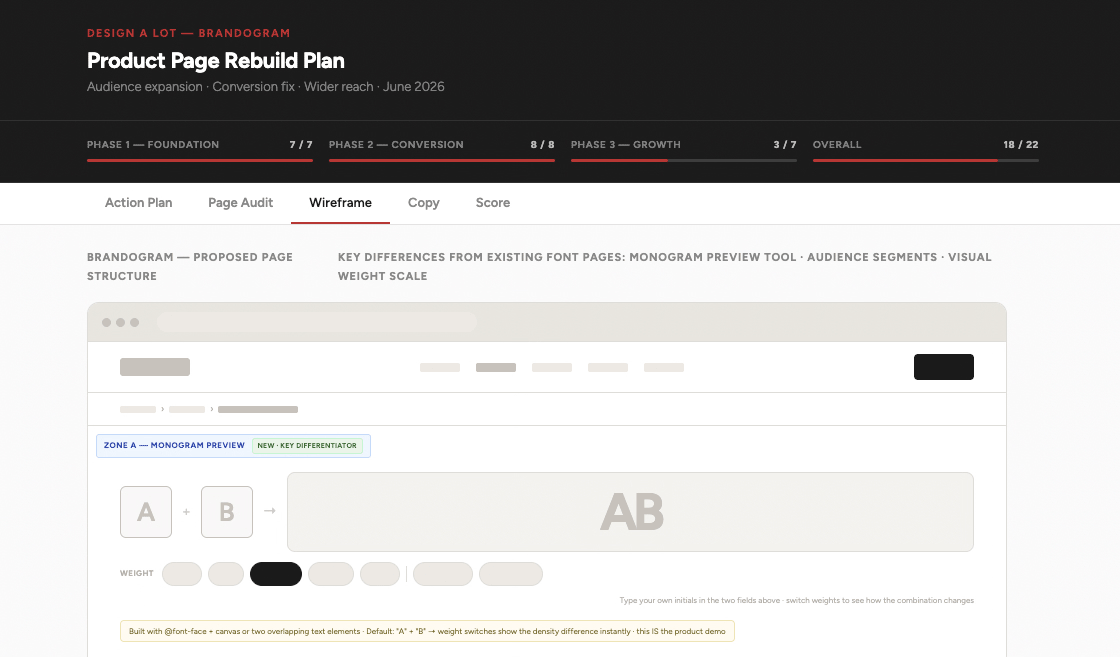
Task: Click the WEIGHT label
Action: coord(136,573)
